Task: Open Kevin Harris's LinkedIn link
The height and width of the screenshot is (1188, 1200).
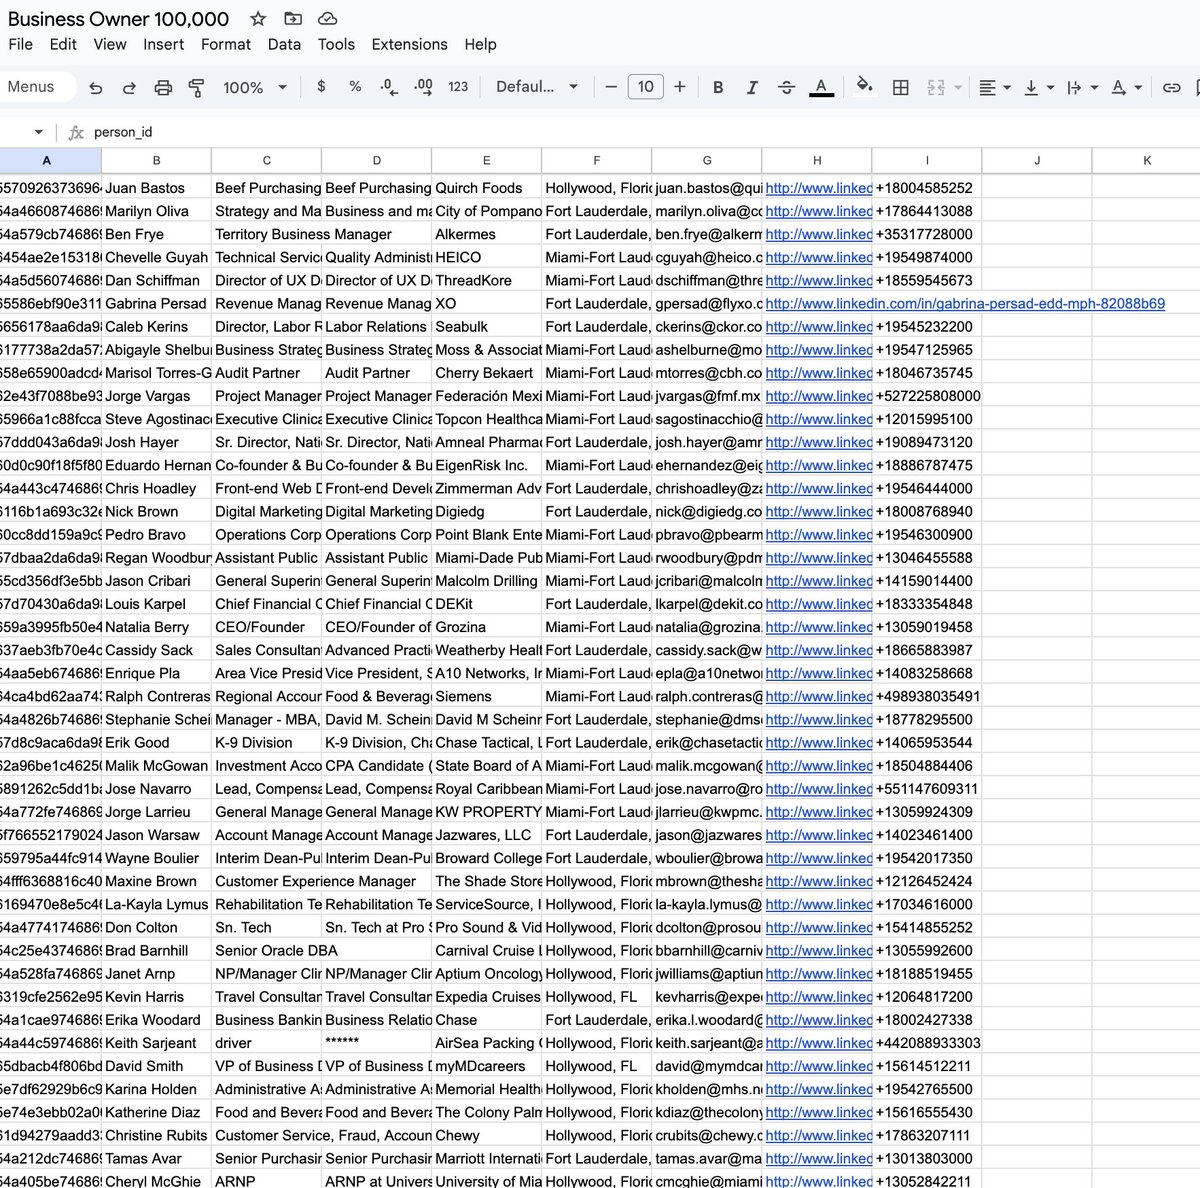Action: pos(818,997)
